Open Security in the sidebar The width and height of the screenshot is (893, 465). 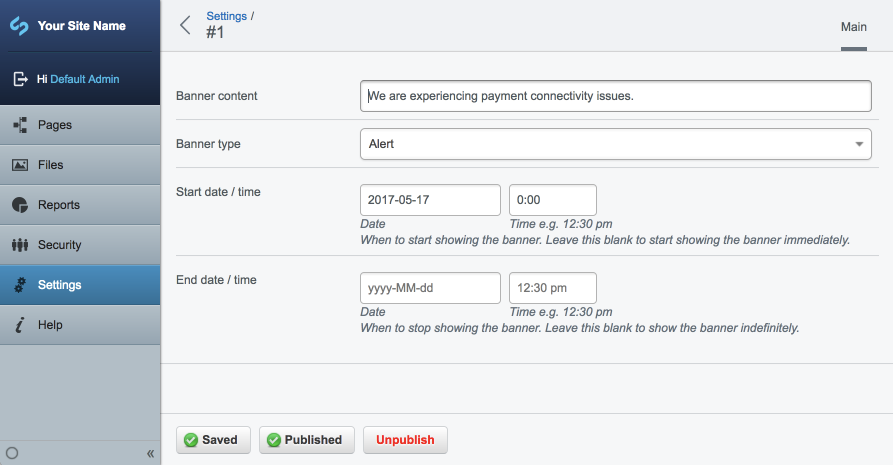(x=80, y=244)
